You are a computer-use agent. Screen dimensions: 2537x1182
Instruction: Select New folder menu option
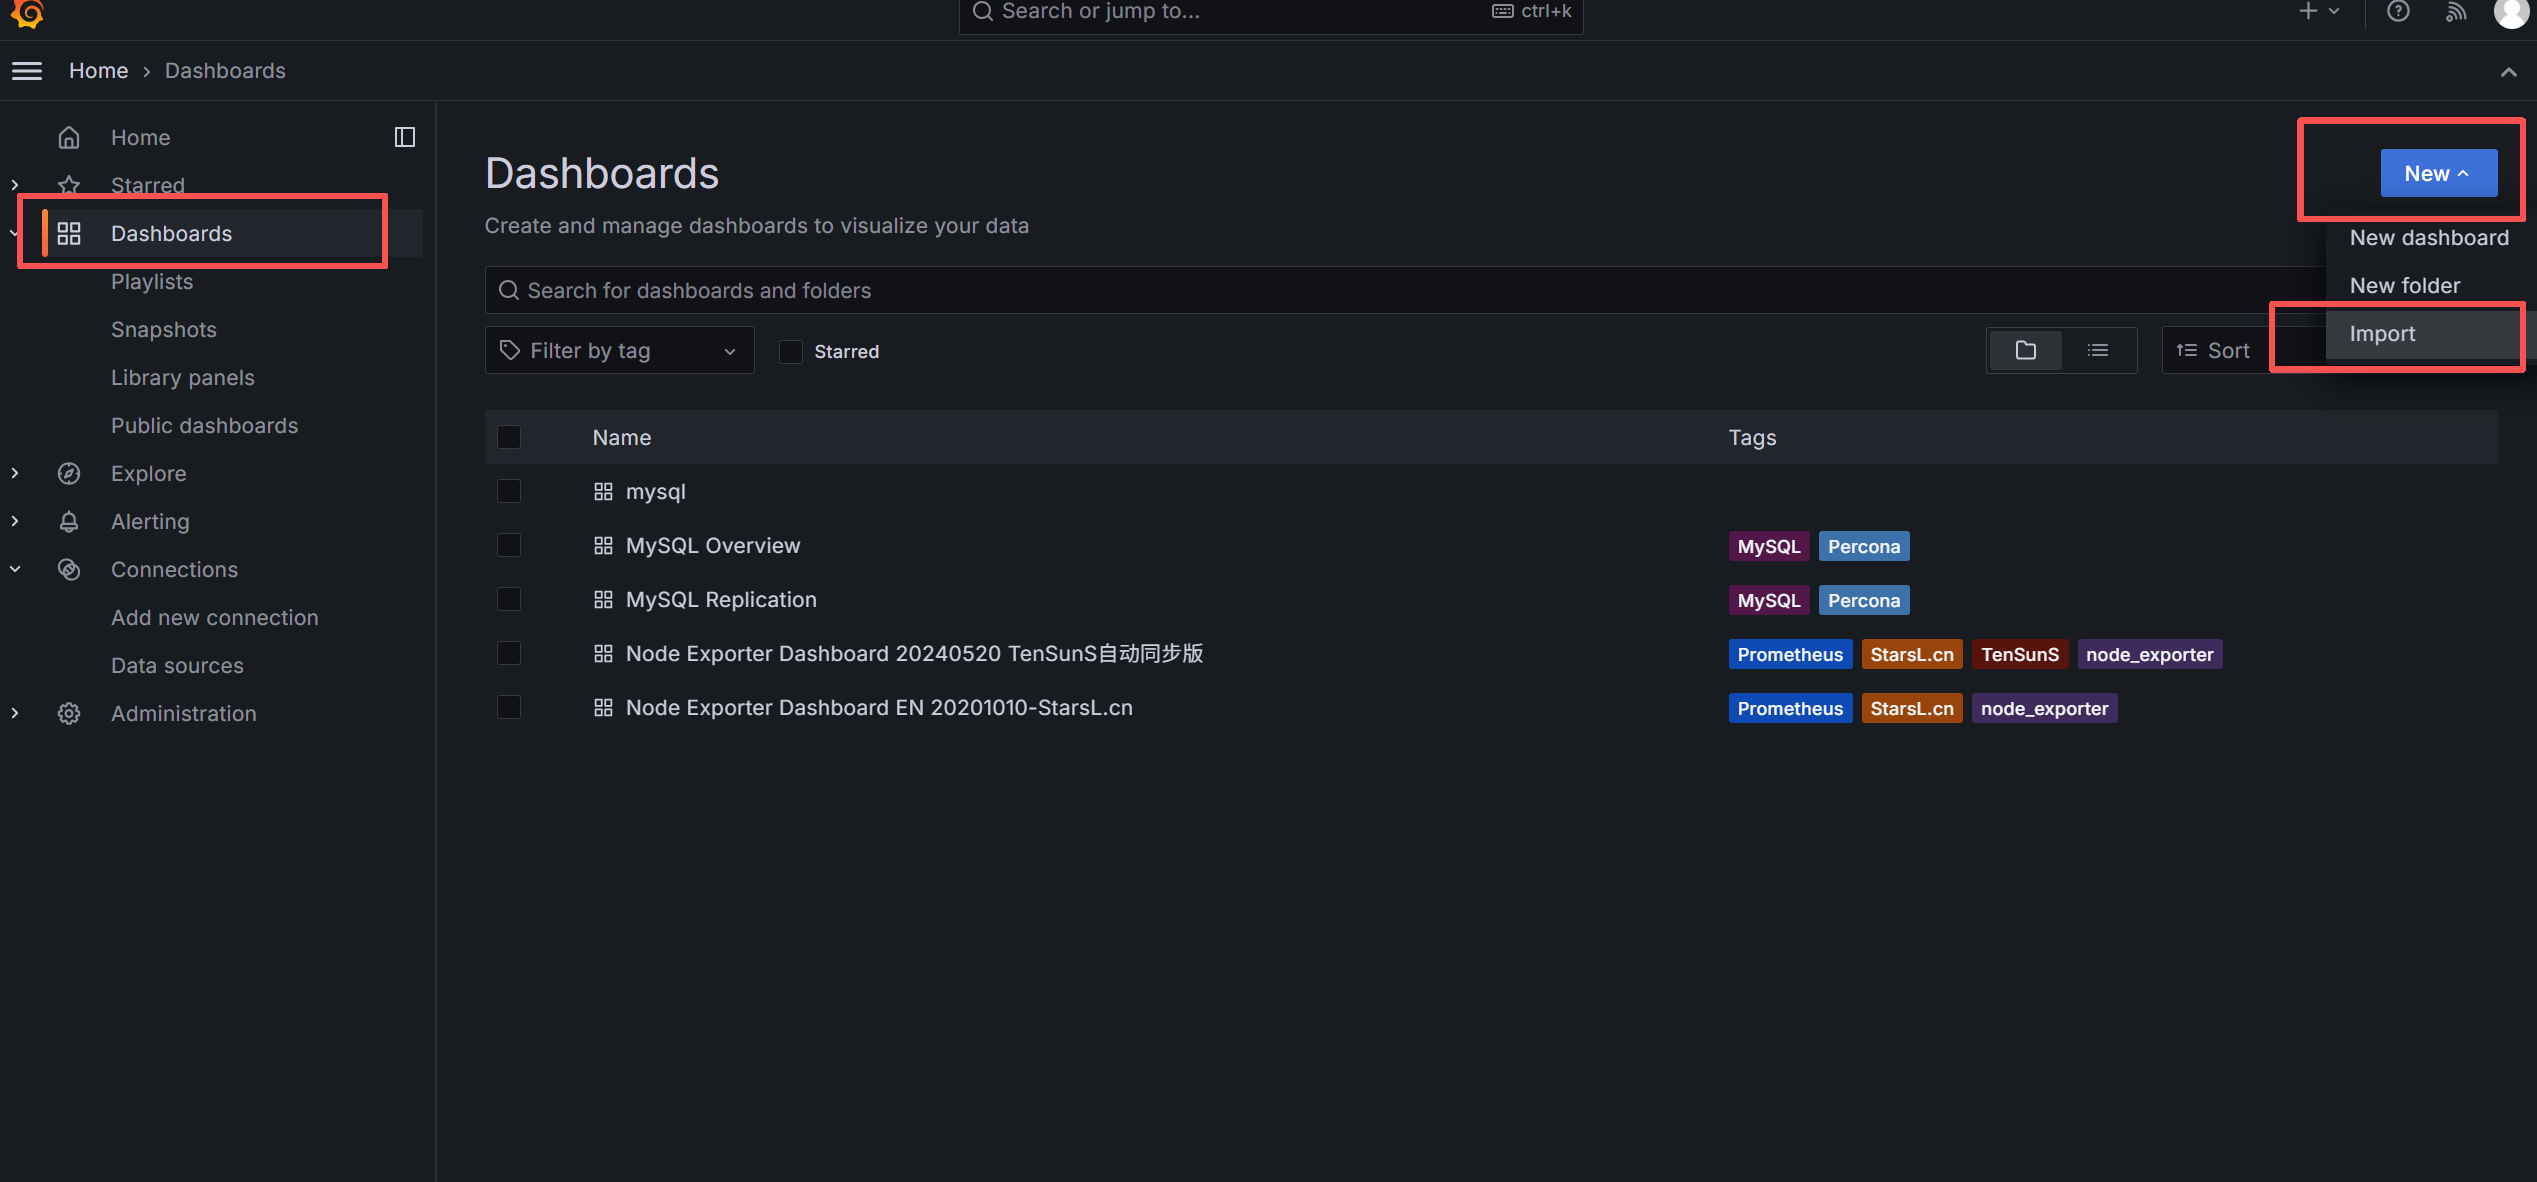2404,286
